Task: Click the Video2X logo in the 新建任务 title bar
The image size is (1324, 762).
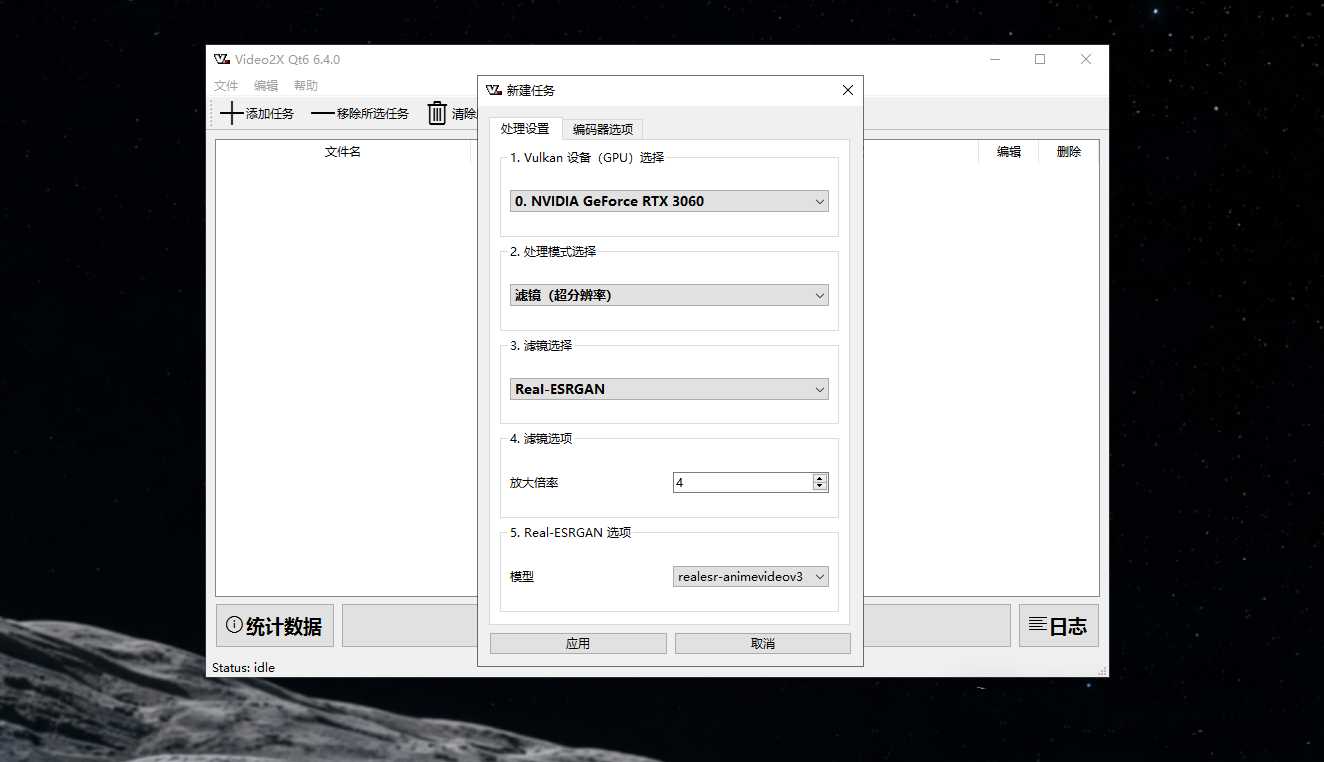Action: tap(493, 90)
